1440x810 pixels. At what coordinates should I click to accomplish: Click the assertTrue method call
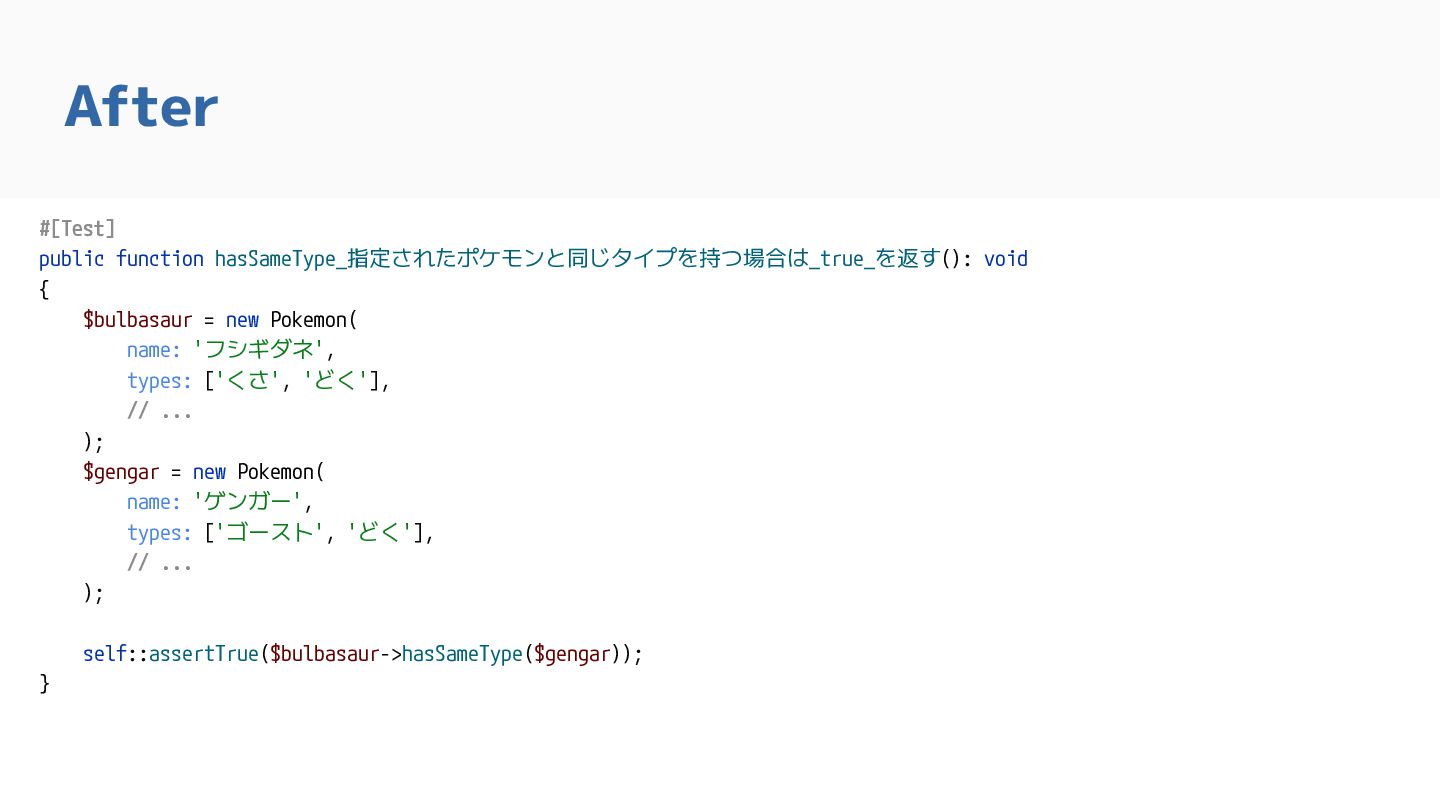[x=204, y=654]
